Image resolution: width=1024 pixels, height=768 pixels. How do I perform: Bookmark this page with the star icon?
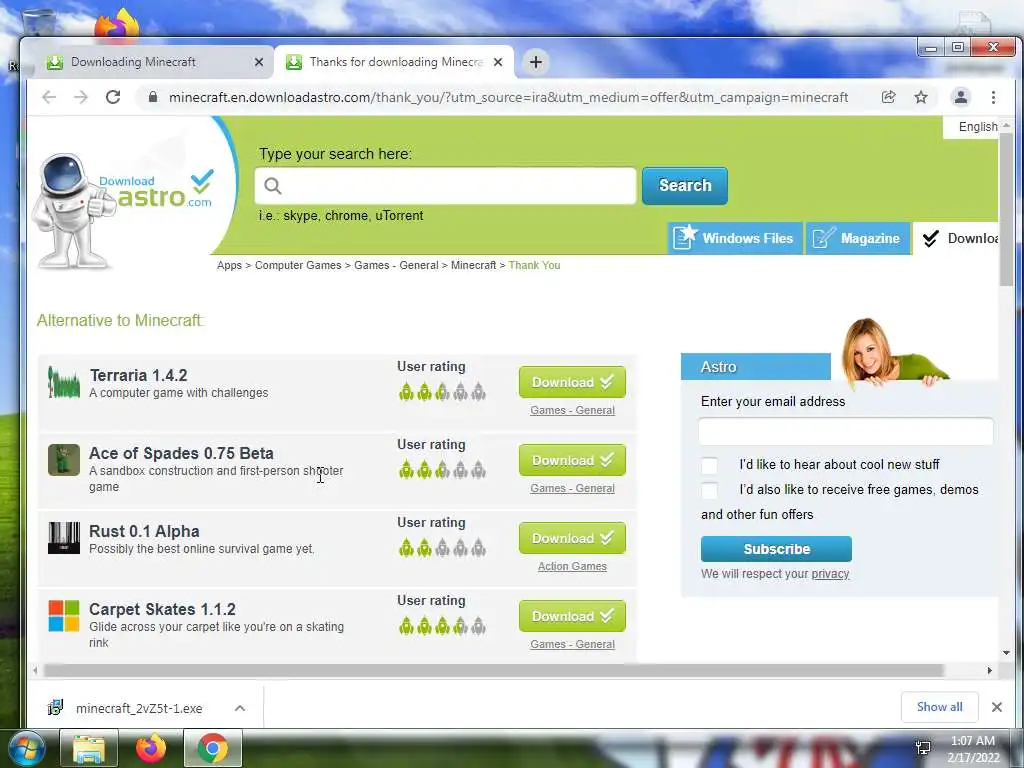tap(921, 97)
